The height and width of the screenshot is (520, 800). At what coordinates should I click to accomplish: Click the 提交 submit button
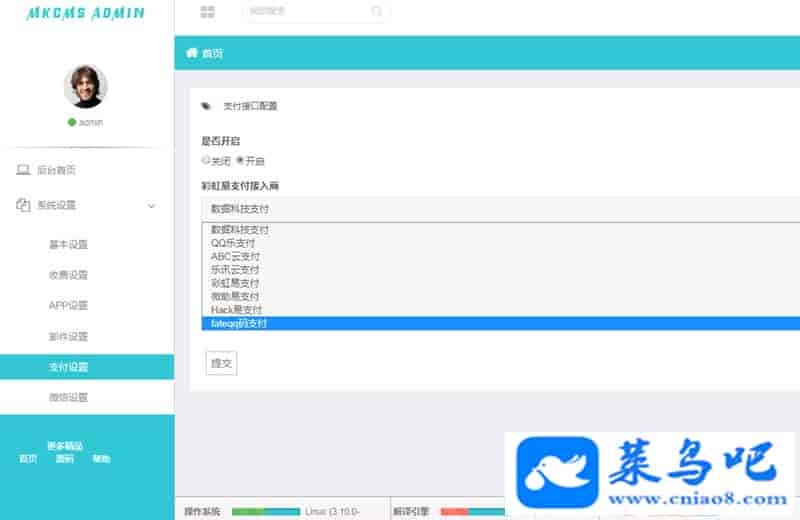(220, 363)
